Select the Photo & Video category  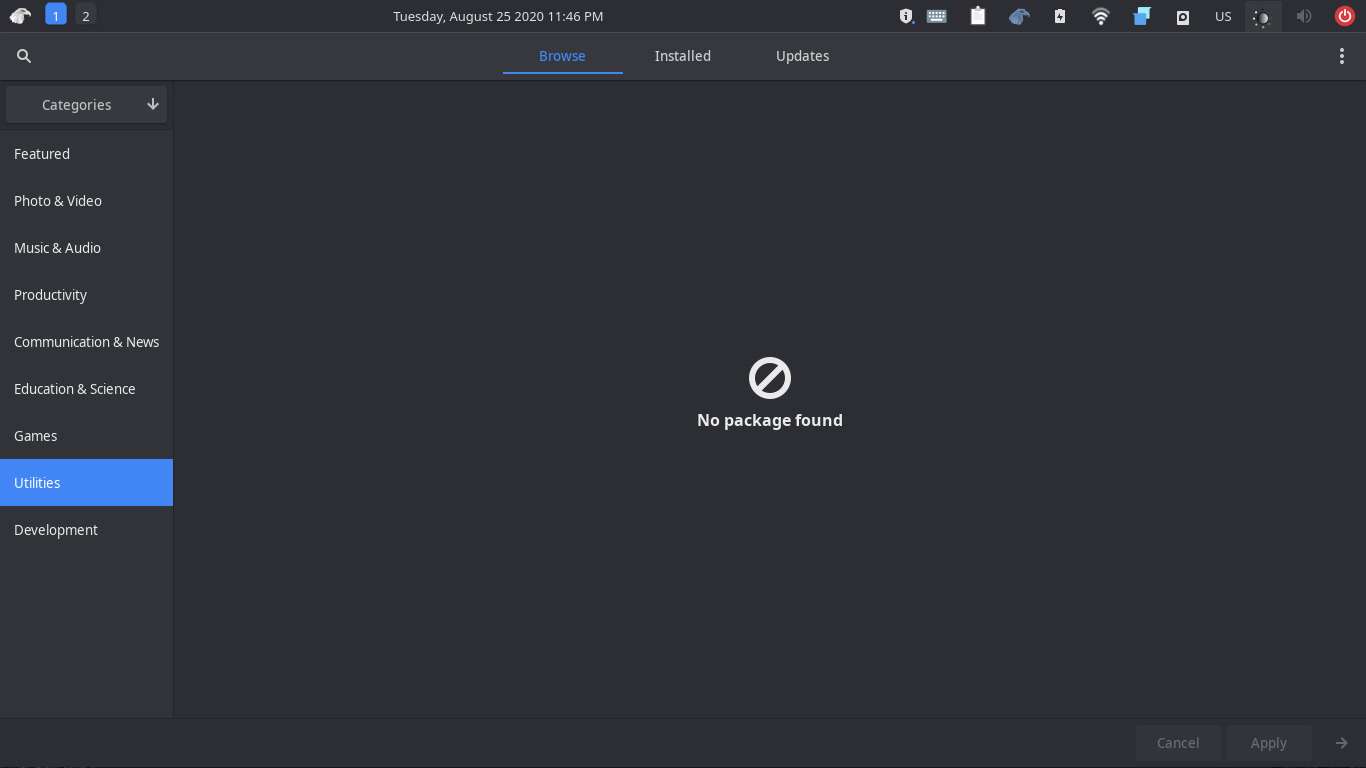(x=86, y=201)
